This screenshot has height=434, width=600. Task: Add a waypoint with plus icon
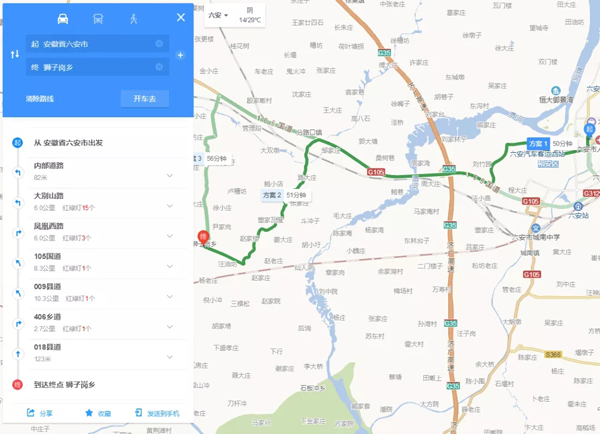point(180,55)
